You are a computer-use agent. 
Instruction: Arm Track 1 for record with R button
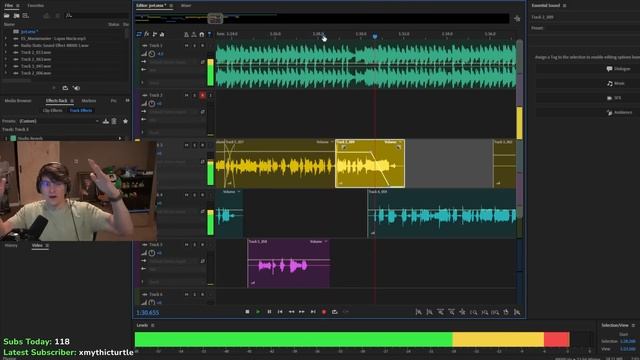pos(202,46)
